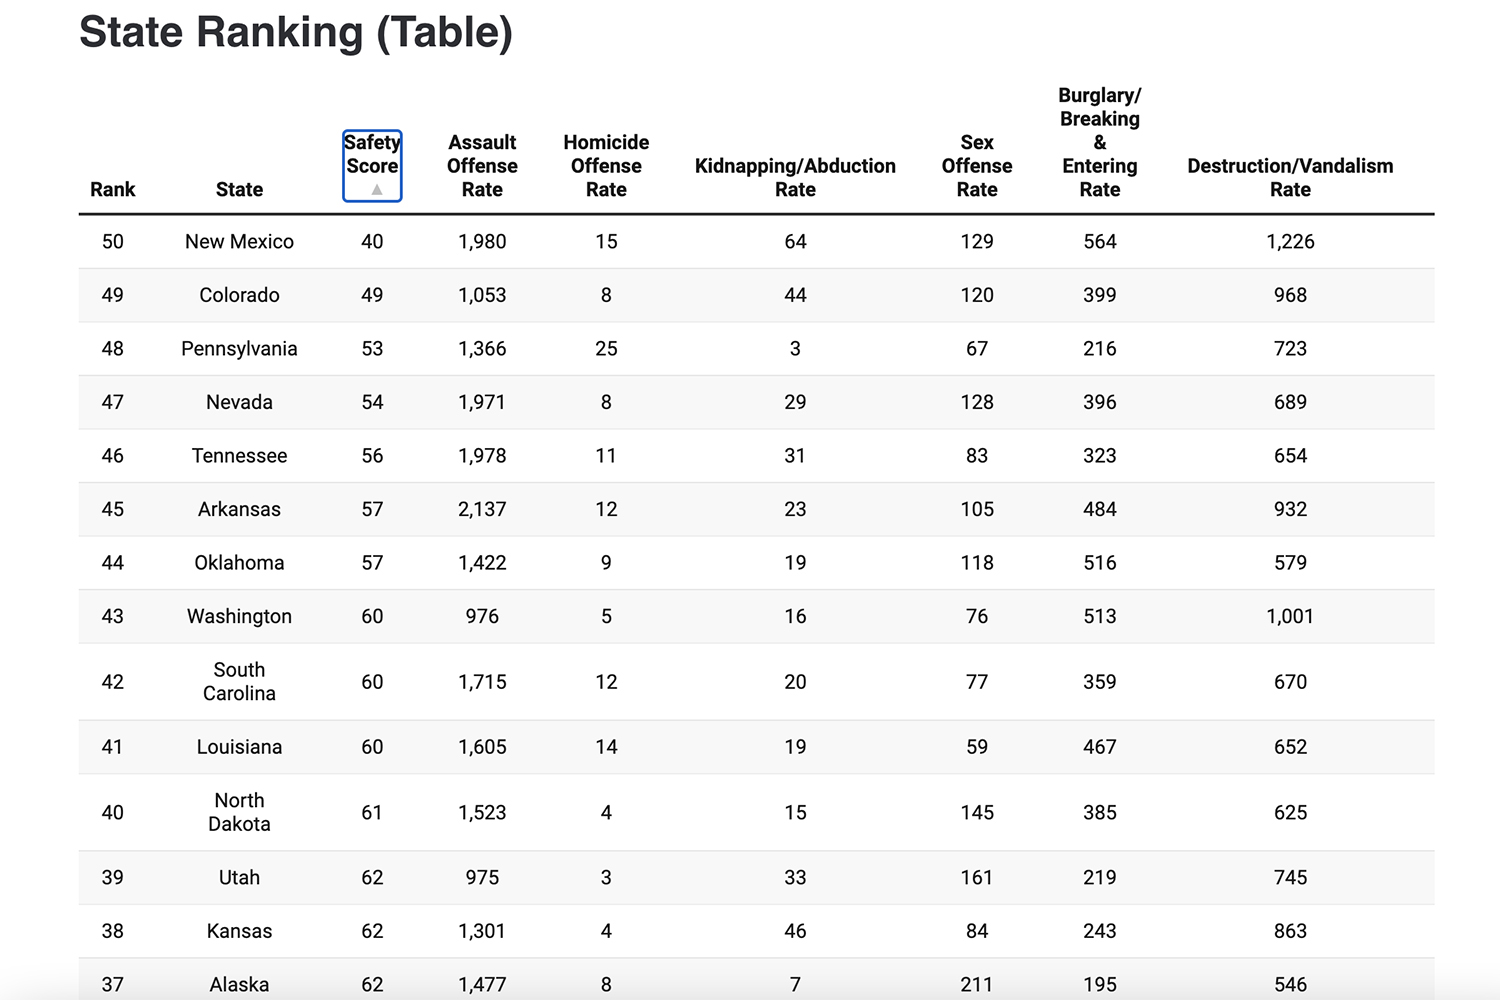This screenshot has width=1500, height=1000.
Task: Click the Colorado row state name
Action: pyautogui.click(x=239, y=295)
